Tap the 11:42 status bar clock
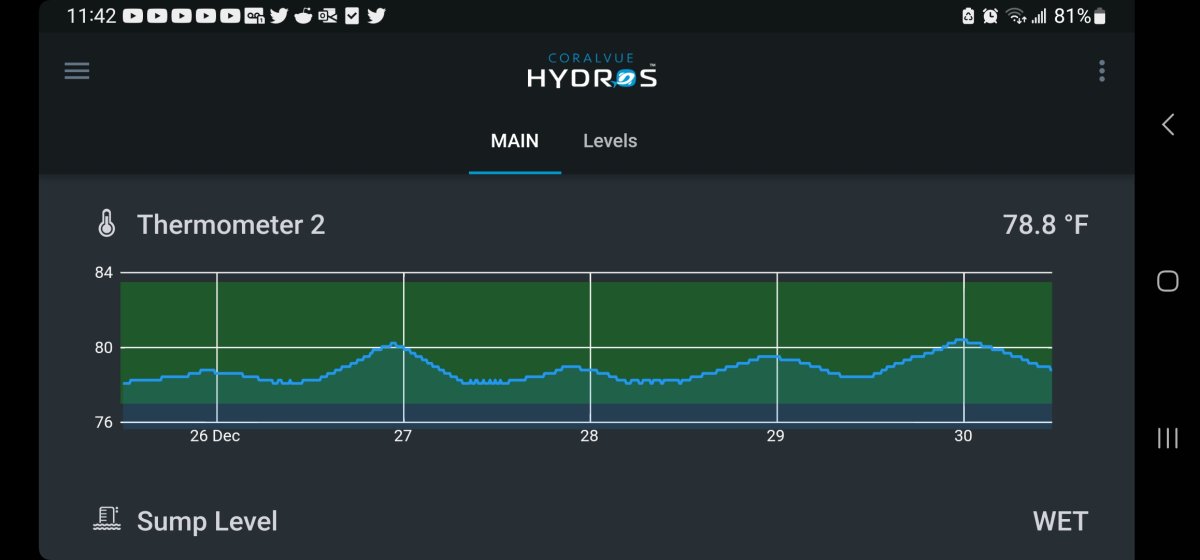 click(x=92, y=16)
